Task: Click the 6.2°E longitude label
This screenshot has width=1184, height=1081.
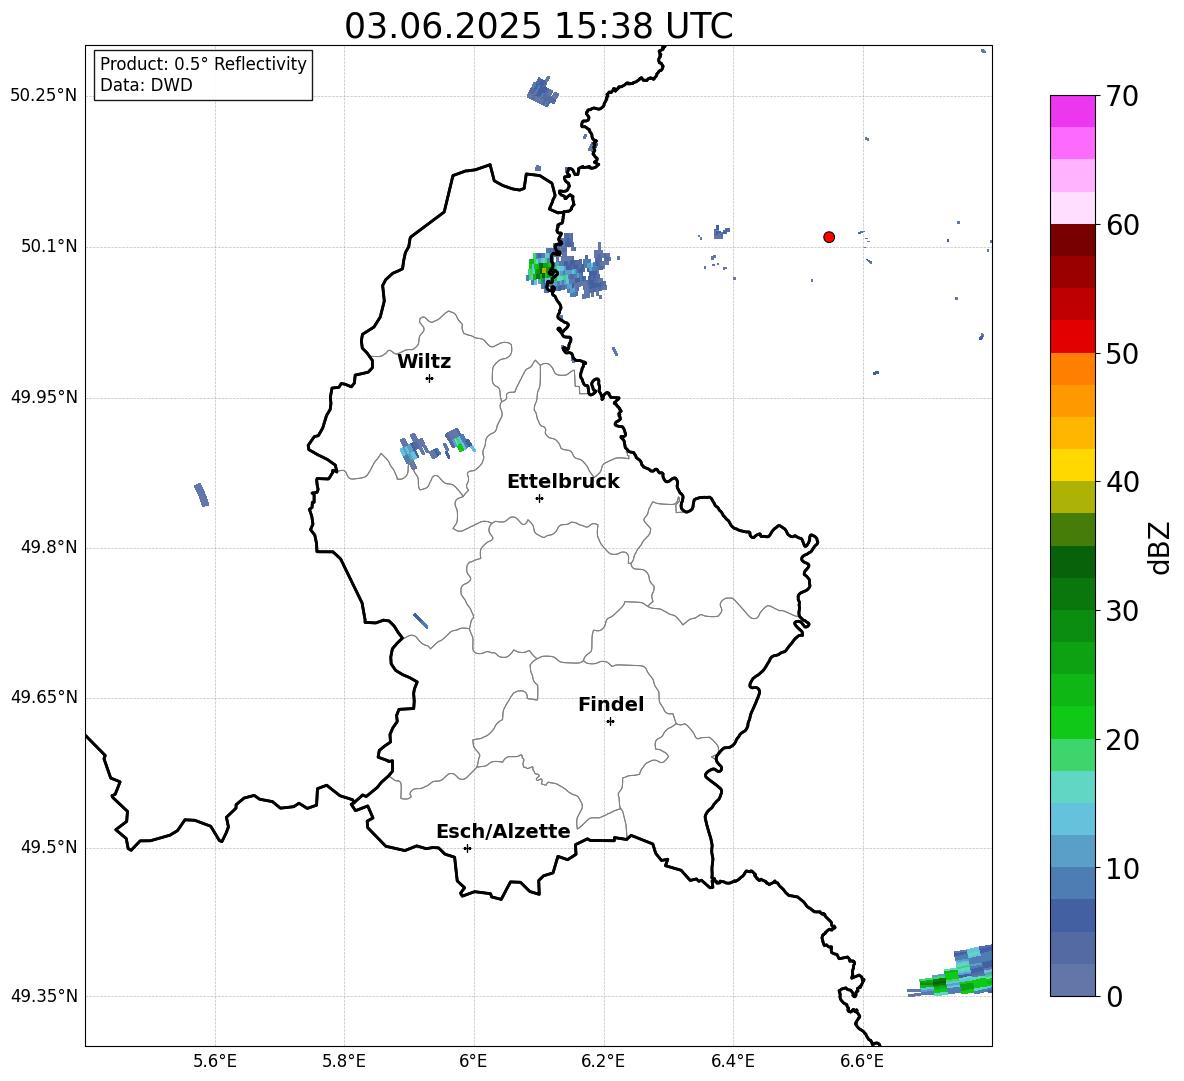Action: coord(603,1061)
